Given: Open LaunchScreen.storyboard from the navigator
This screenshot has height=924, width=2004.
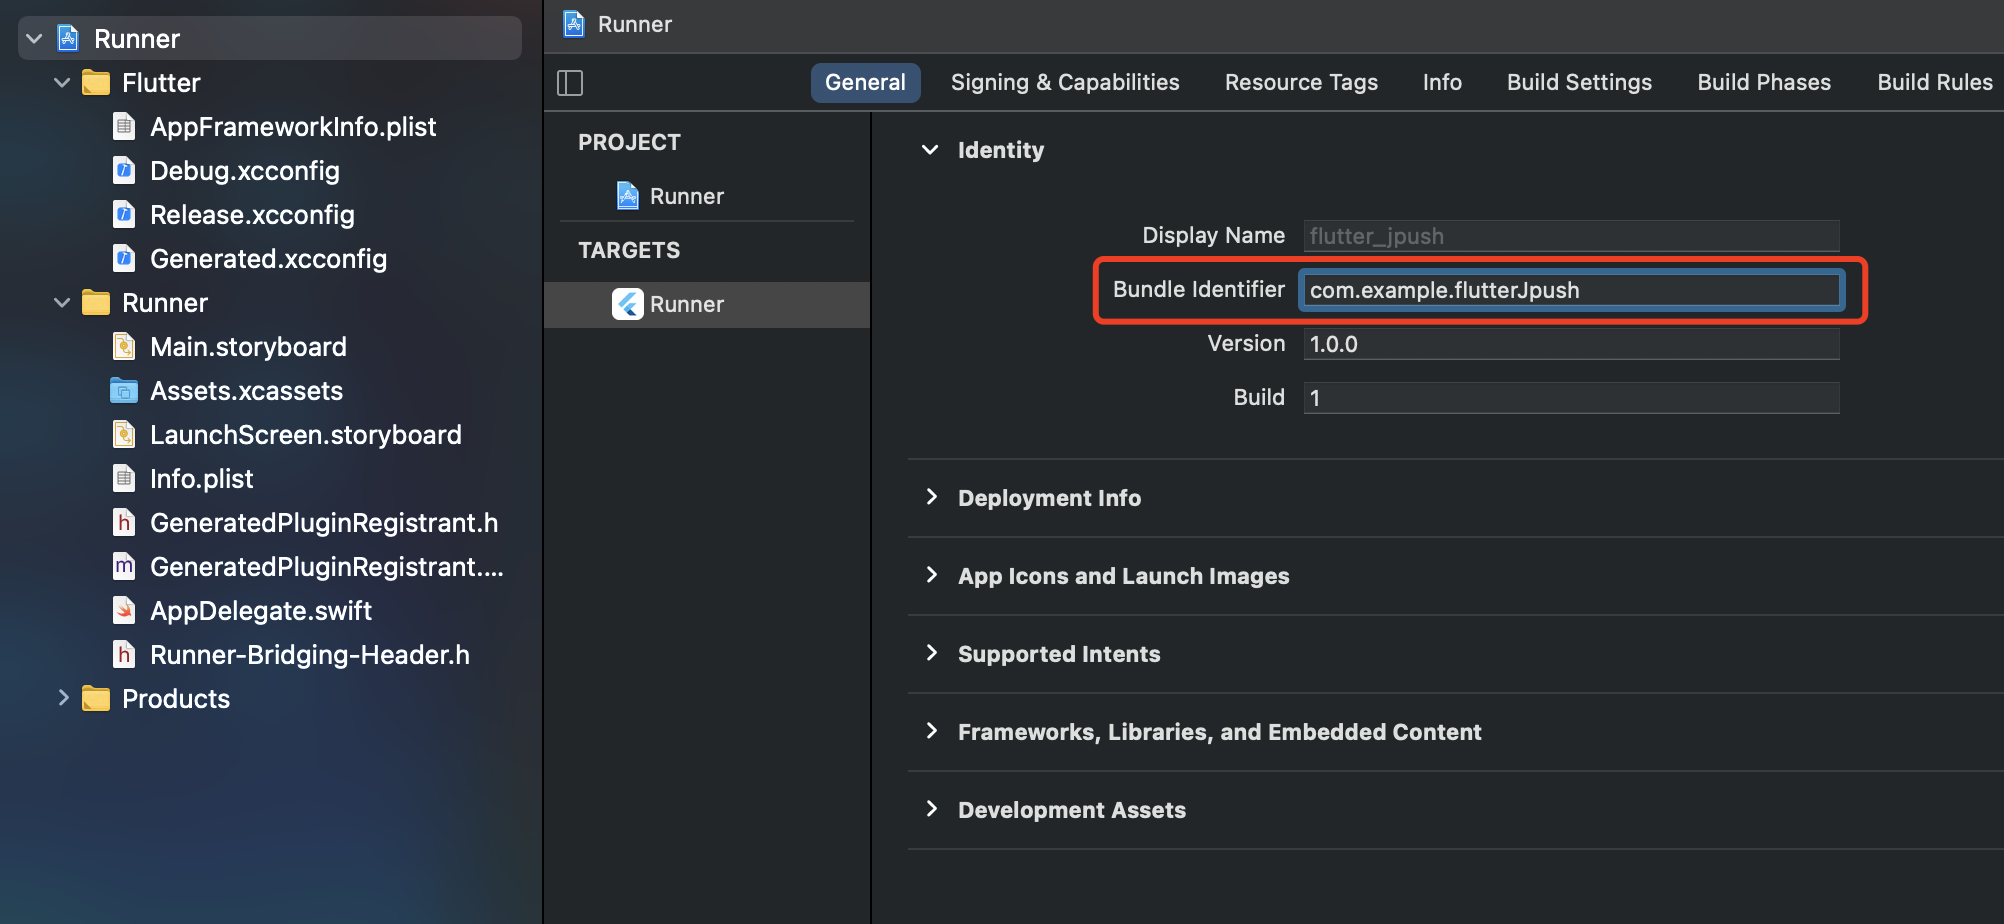Looking at the screenshot, I should (306, 435).
